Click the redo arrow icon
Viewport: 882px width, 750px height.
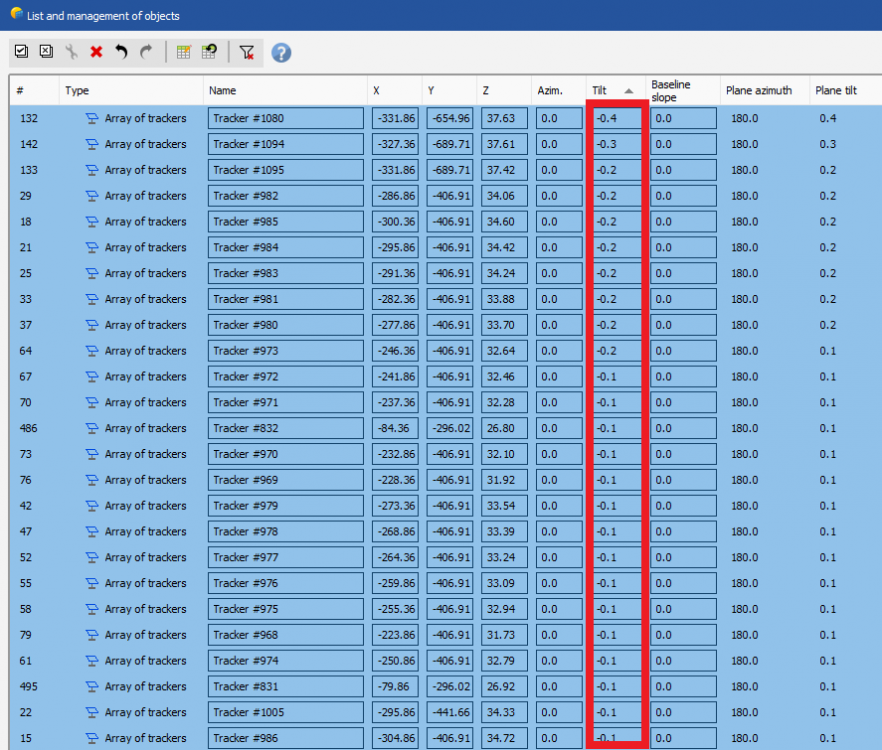146,52
